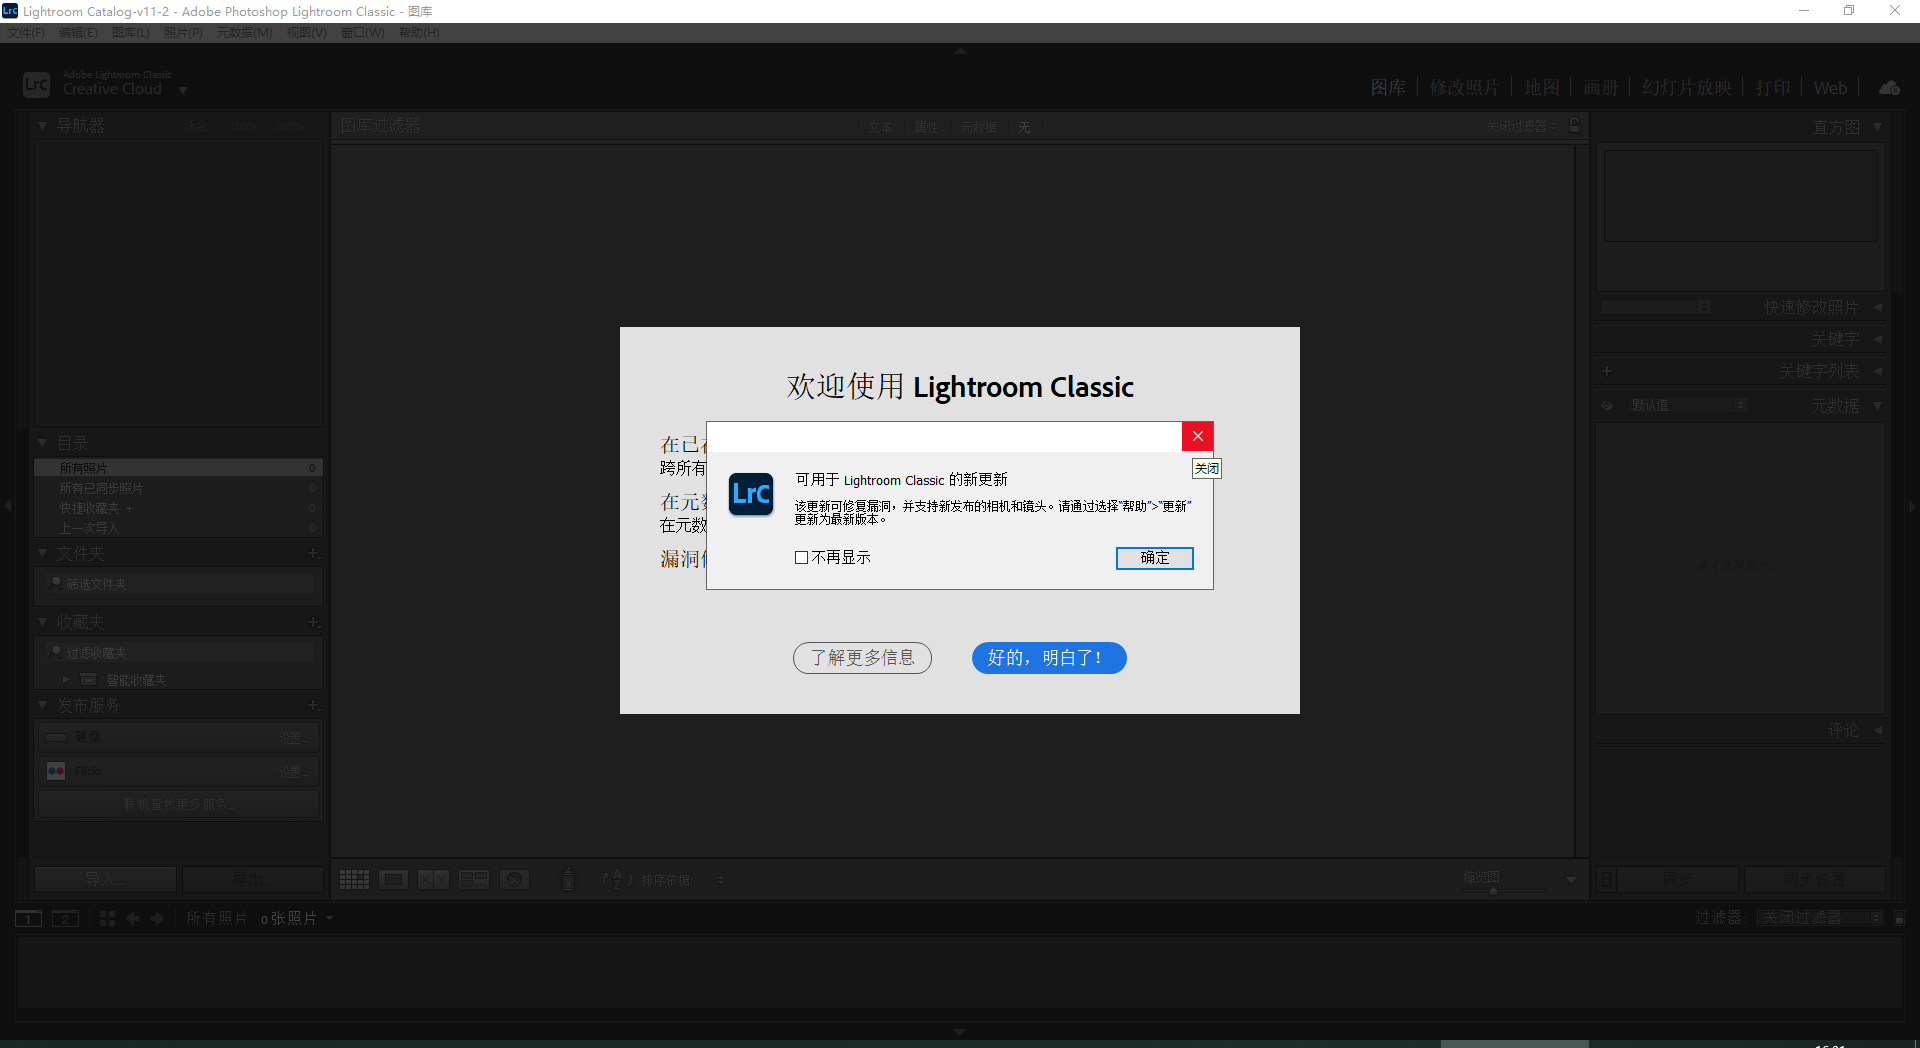Click the second window 2 display icon

tap(65, 919)
